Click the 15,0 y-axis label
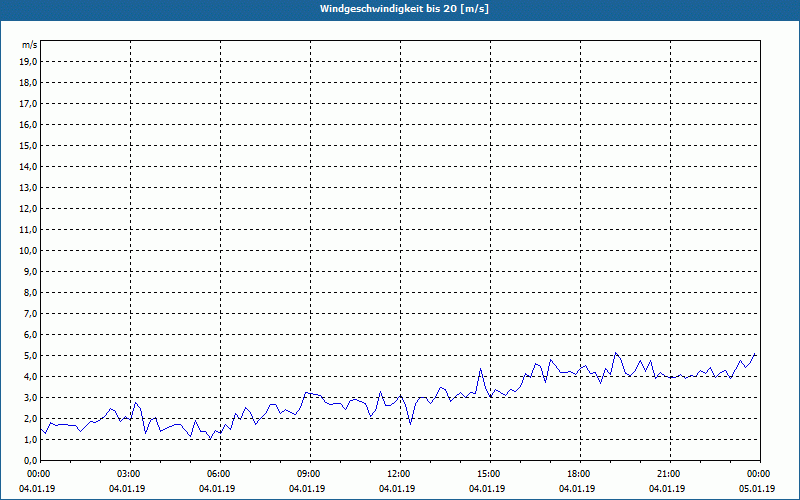This screenshot has width=800, height=500. pos(29,146)
